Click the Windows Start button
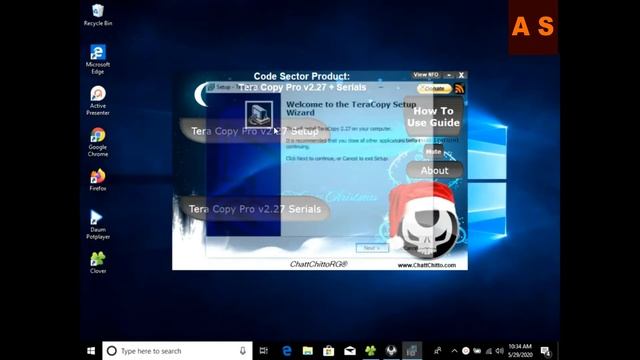Viewport: 640px width, 360px height. point(91,351)
